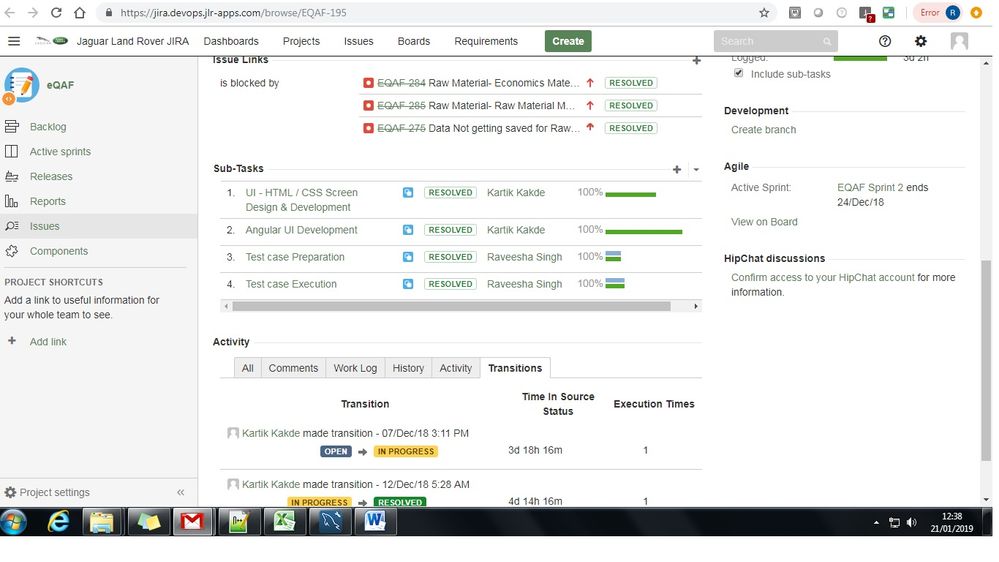Click the plus icon beside Add link
The width and height of the screenshot is (999, 562).
click(11, 341)
